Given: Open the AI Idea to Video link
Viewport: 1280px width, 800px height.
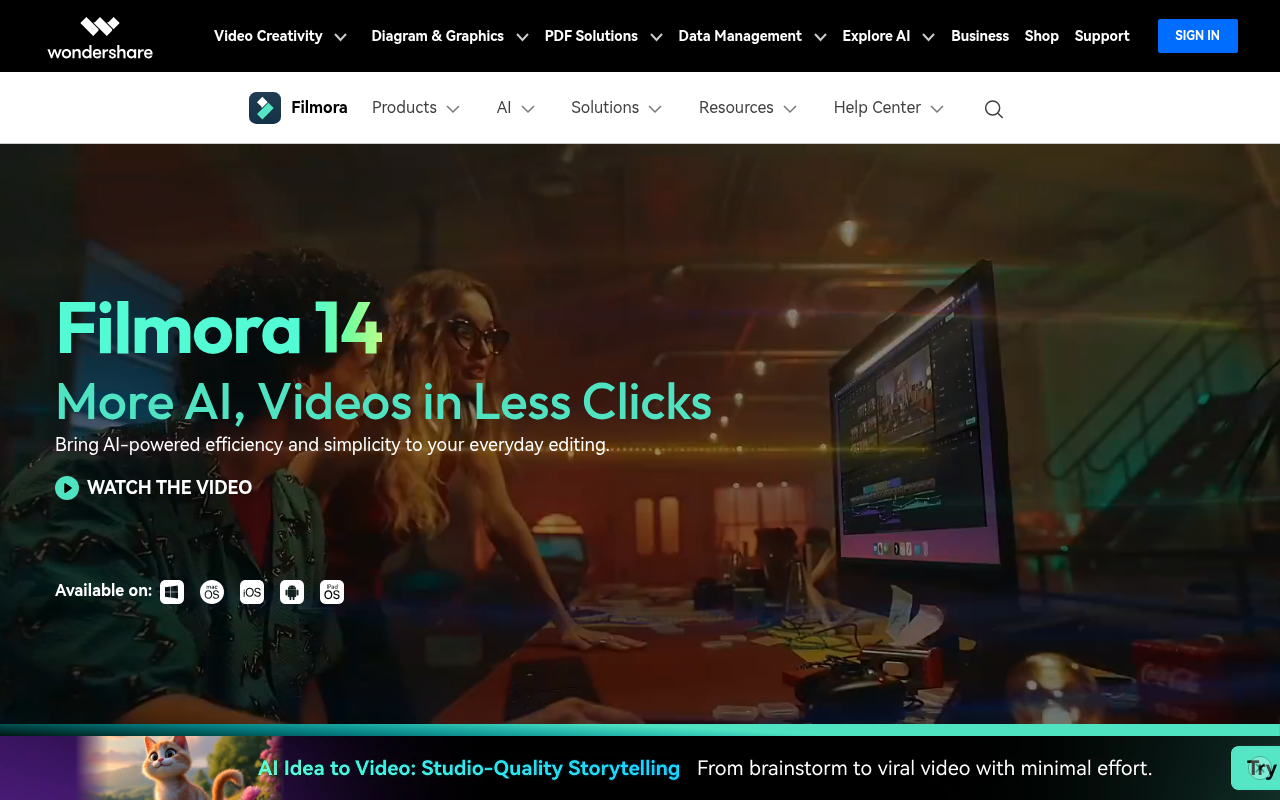Looking at the screenshot, I should [x=469, y=768].
